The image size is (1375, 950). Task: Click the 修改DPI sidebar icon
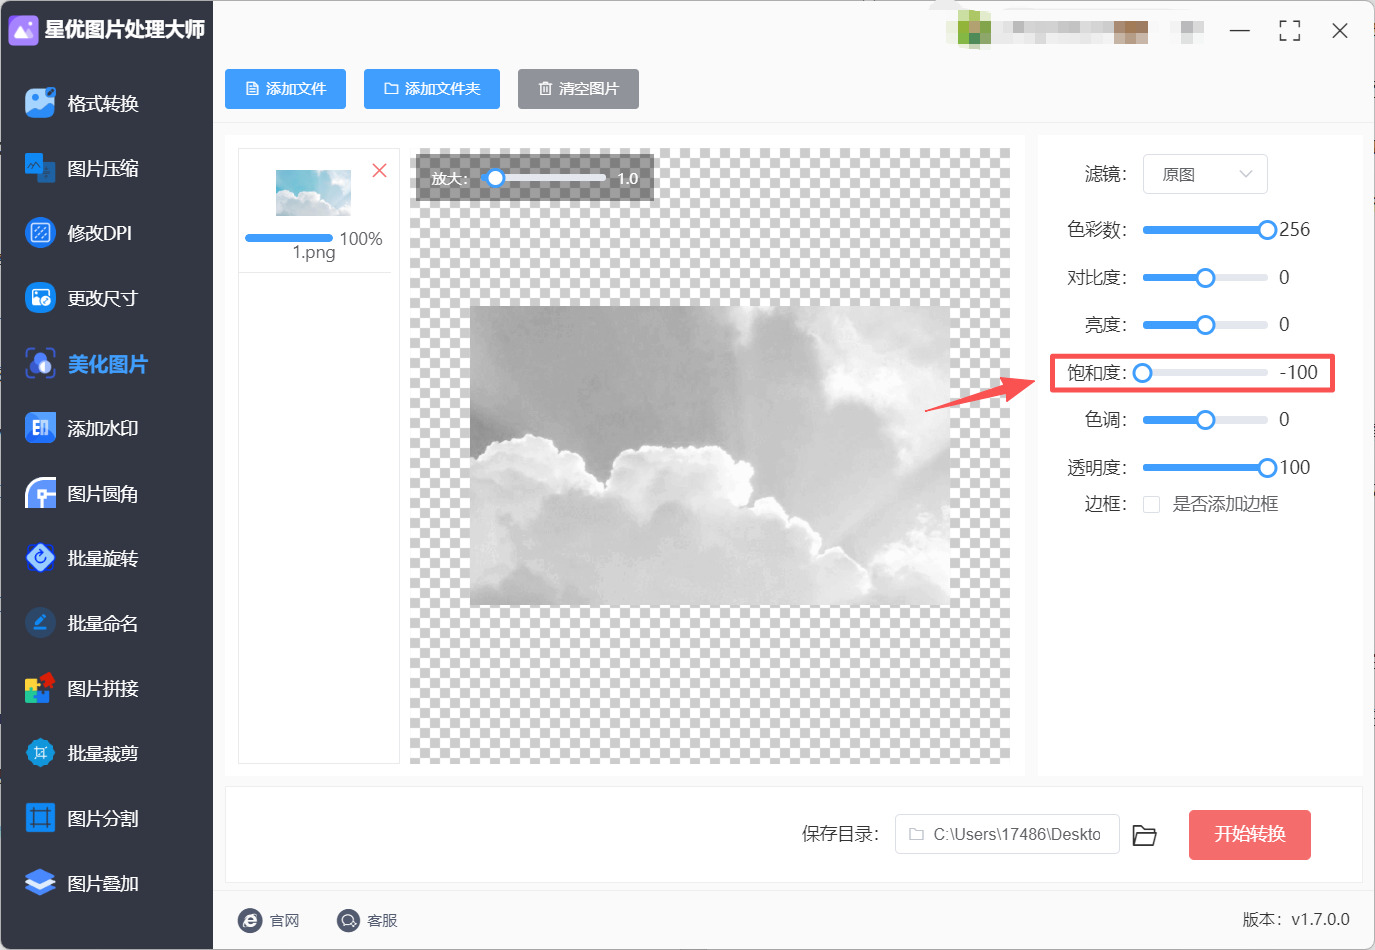(x=40, y=233)
